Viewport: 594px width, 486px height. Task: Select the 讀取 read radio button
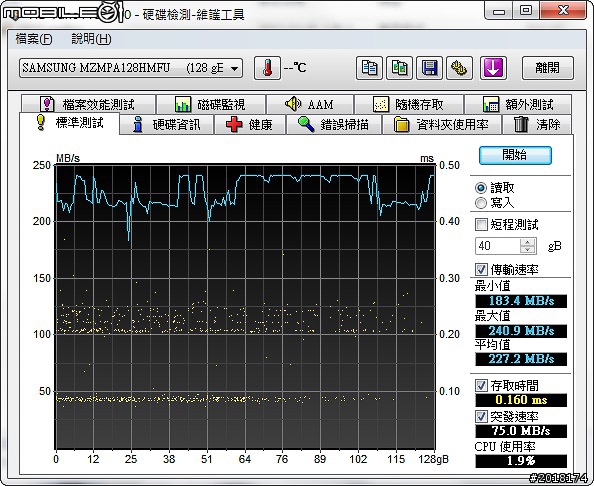481,188
